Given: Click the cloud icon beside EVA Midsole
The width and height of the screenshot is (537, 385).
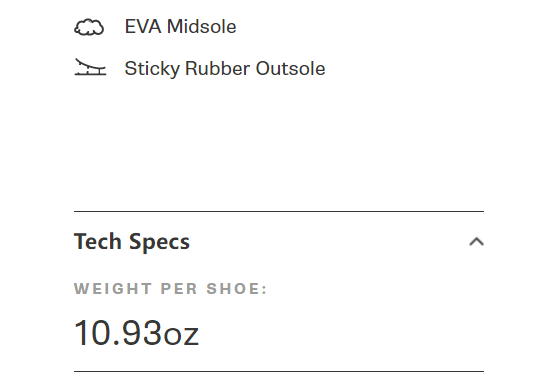Looking at the screenshot, I should [x=89, y=27].
